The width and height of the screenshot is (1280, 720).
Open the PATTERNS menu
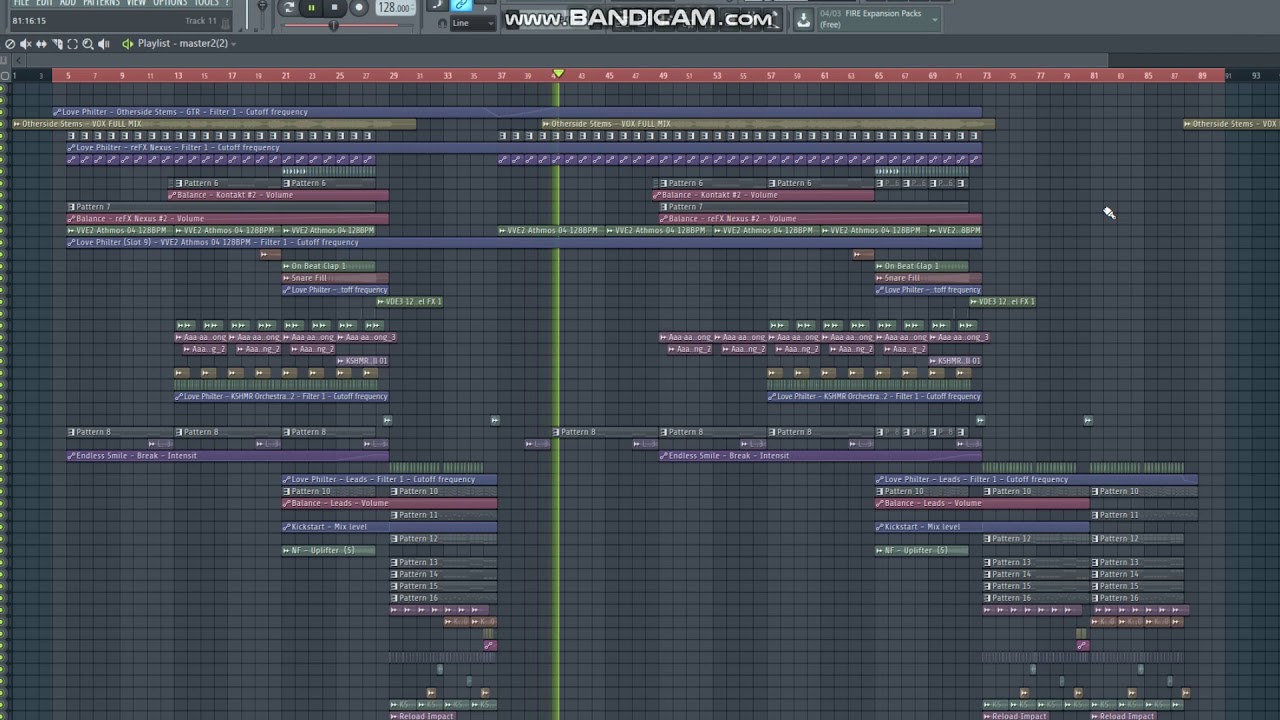pos(101,3)
